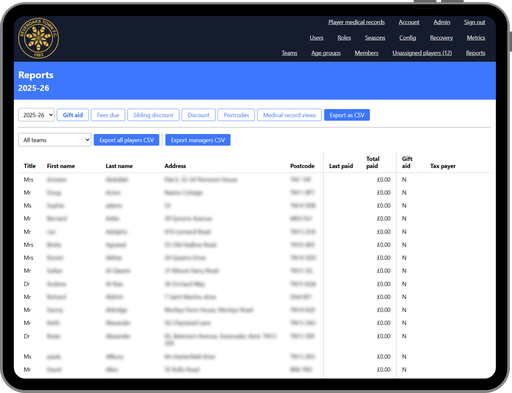
Task: Switch to the Fees due report tab
Action: (x=108, y=115)
